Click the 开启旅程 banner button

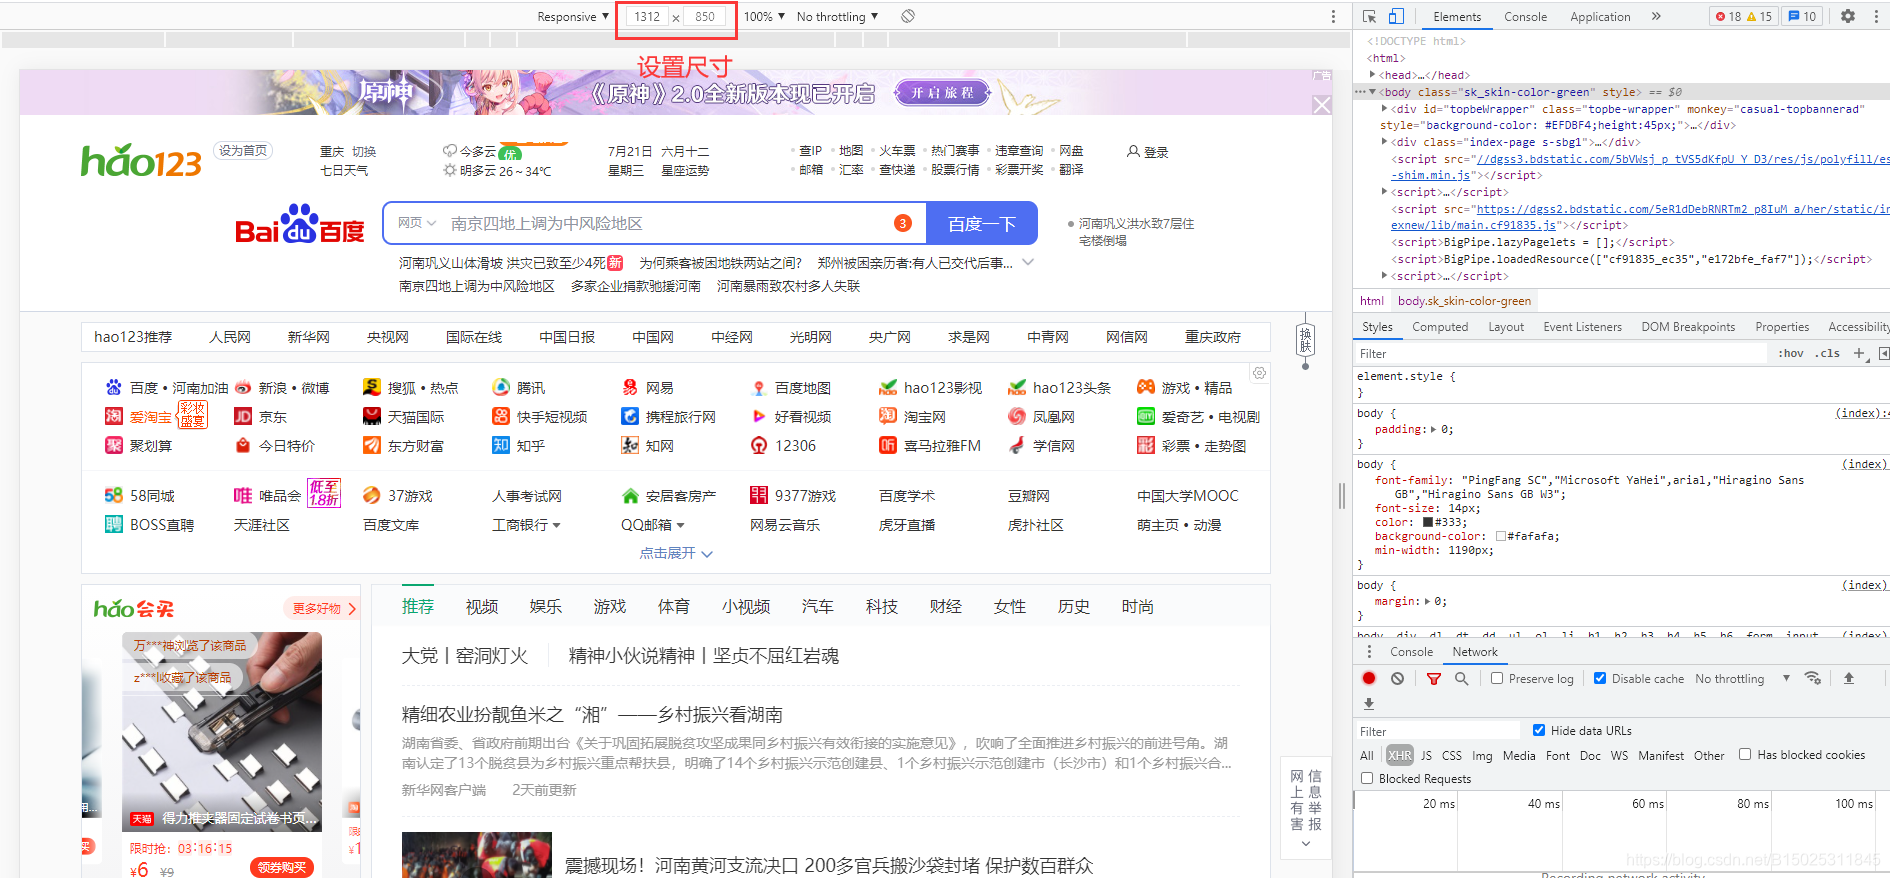[942, 93]
